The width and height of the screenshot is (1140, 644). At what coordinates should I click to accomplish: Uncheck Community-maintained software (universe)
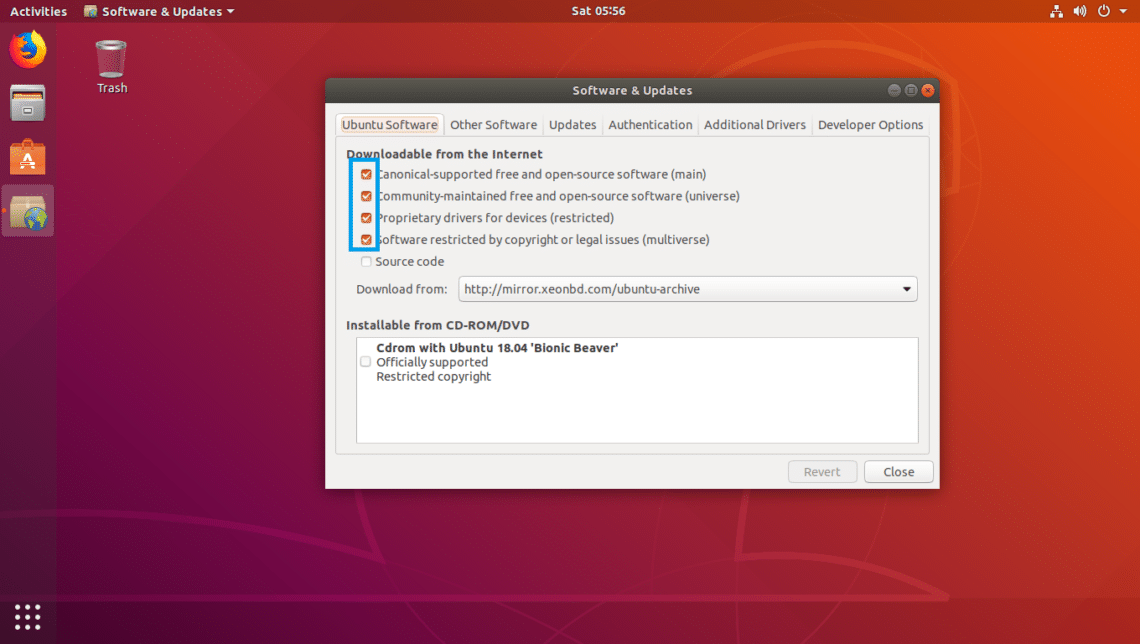366,196
